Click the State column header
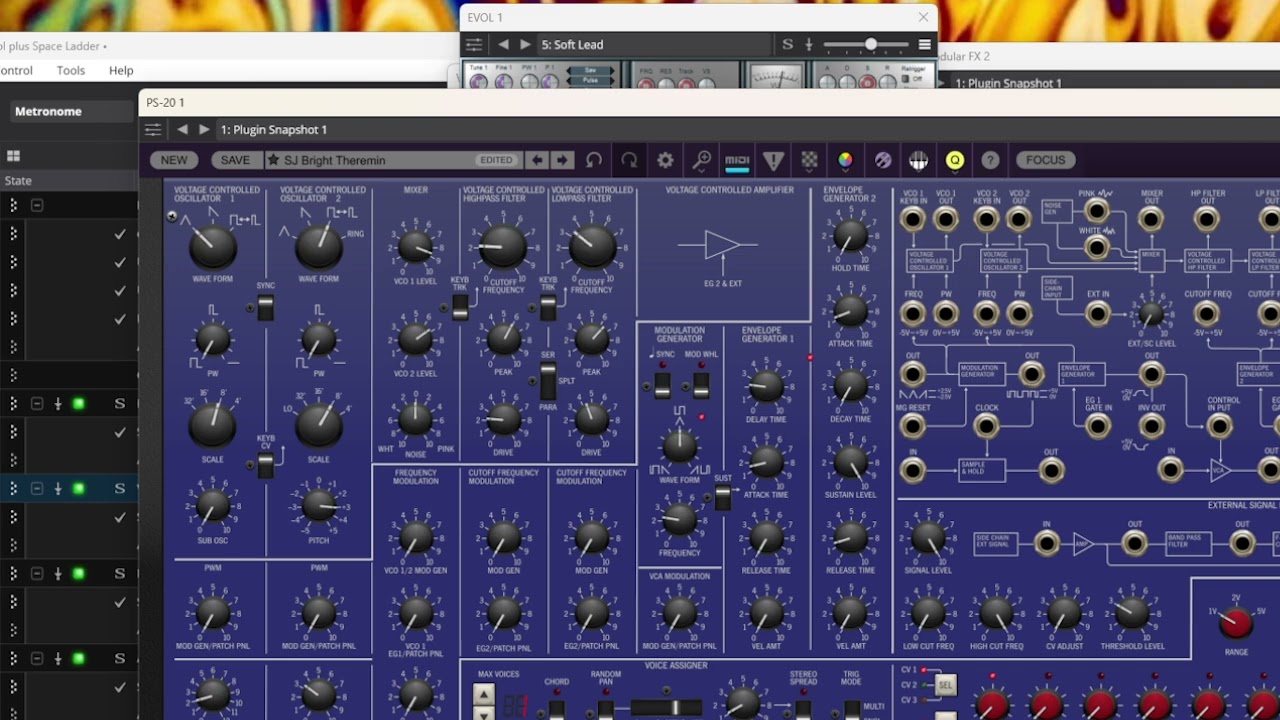 pos(68,181)
